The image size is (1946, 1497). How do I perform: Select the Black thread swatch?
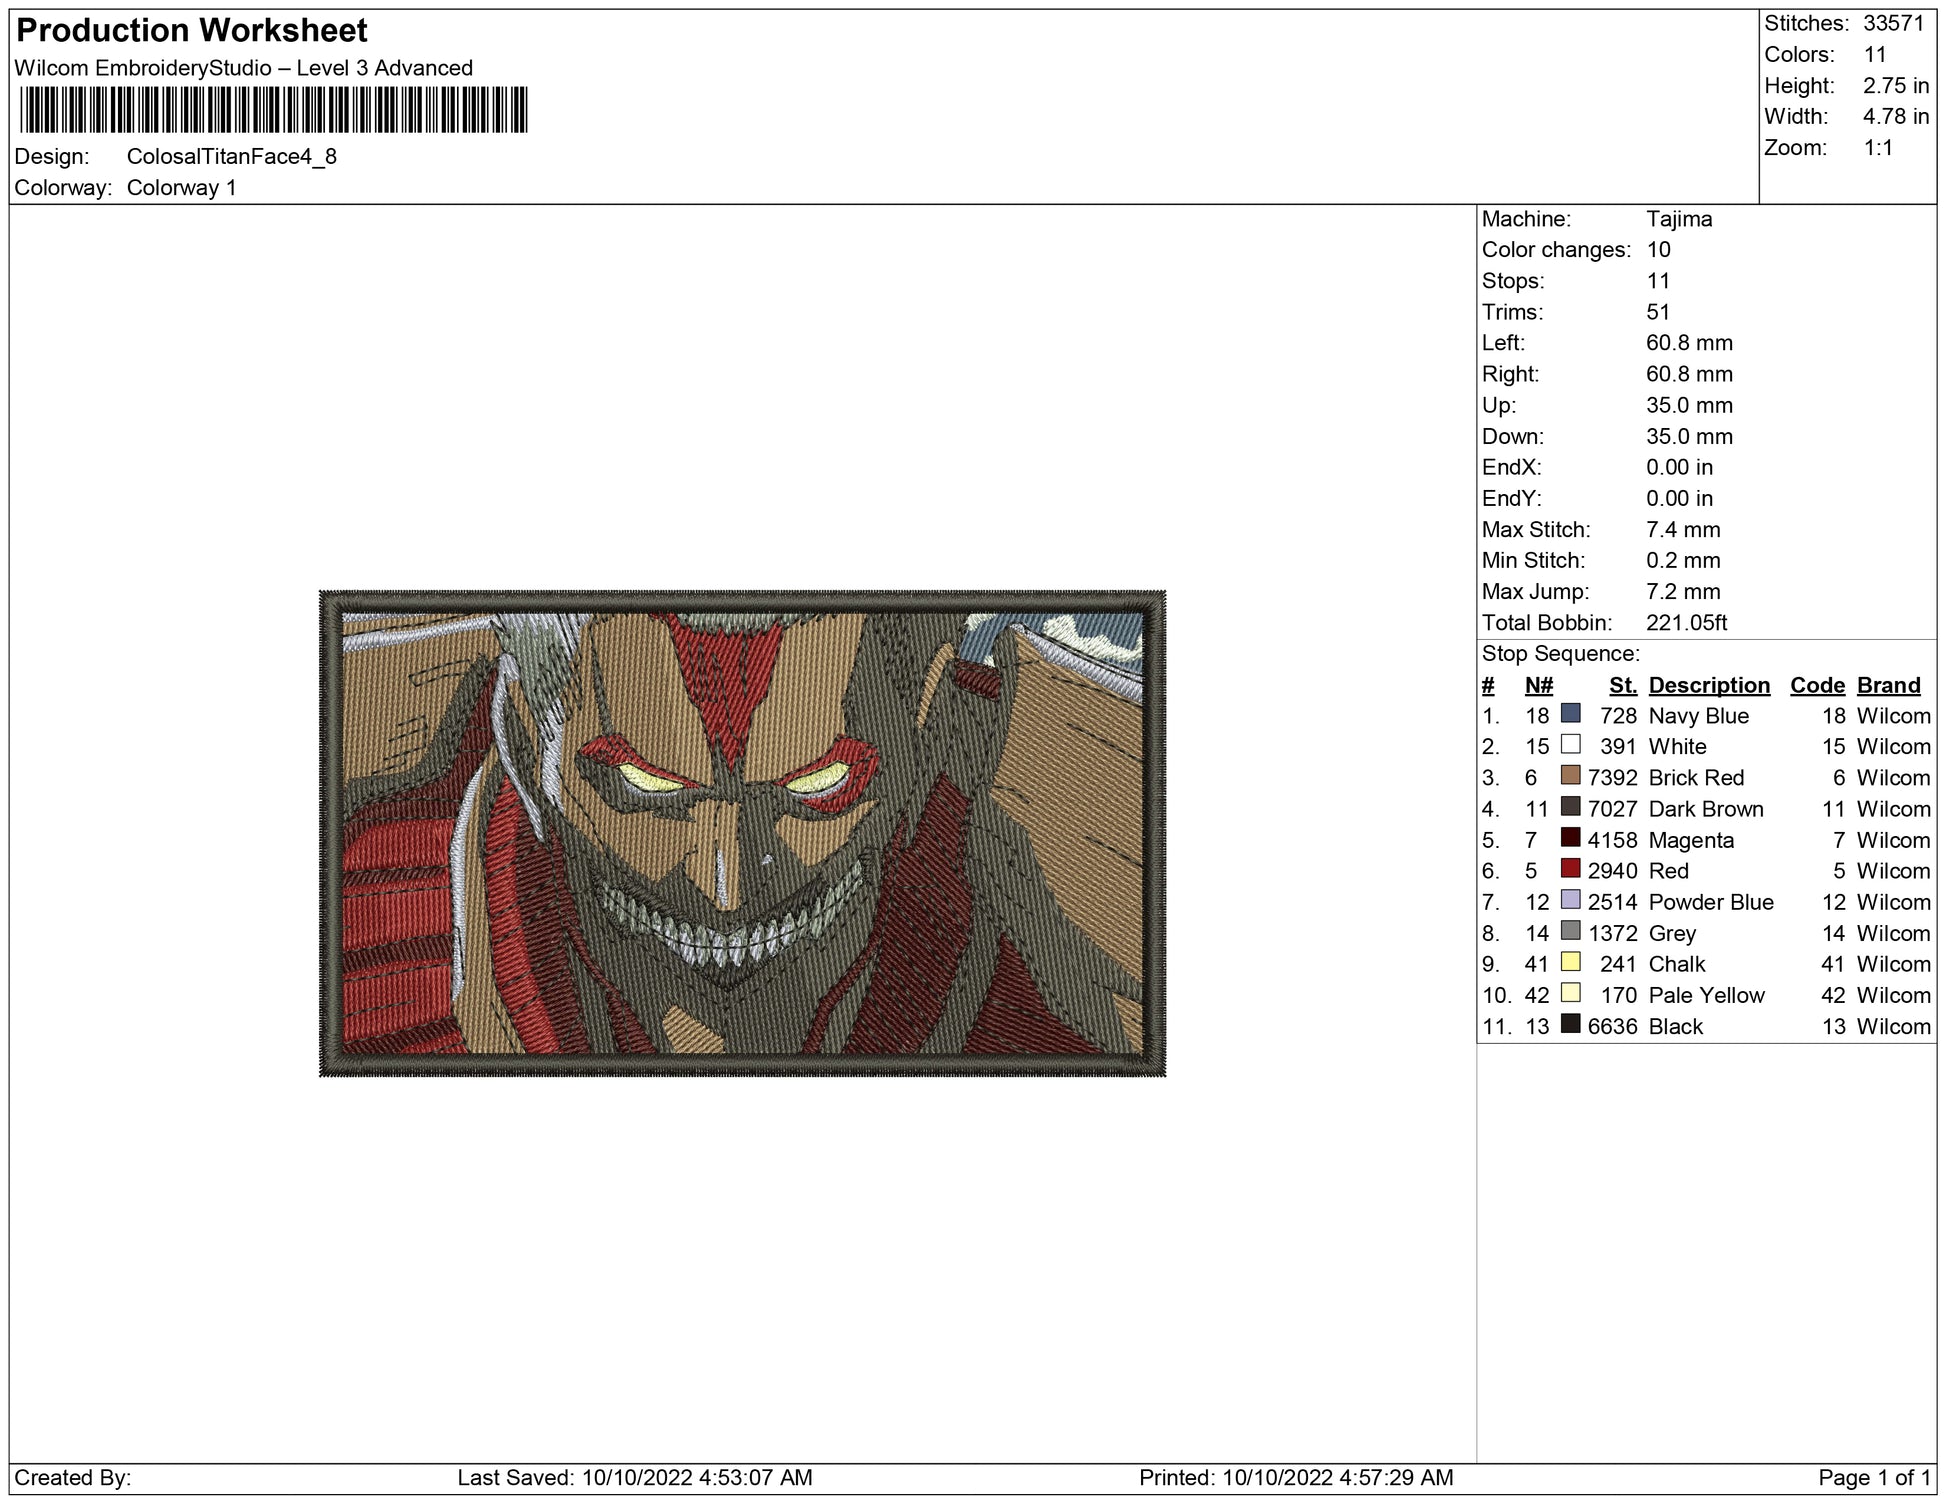[1570, 1024]
